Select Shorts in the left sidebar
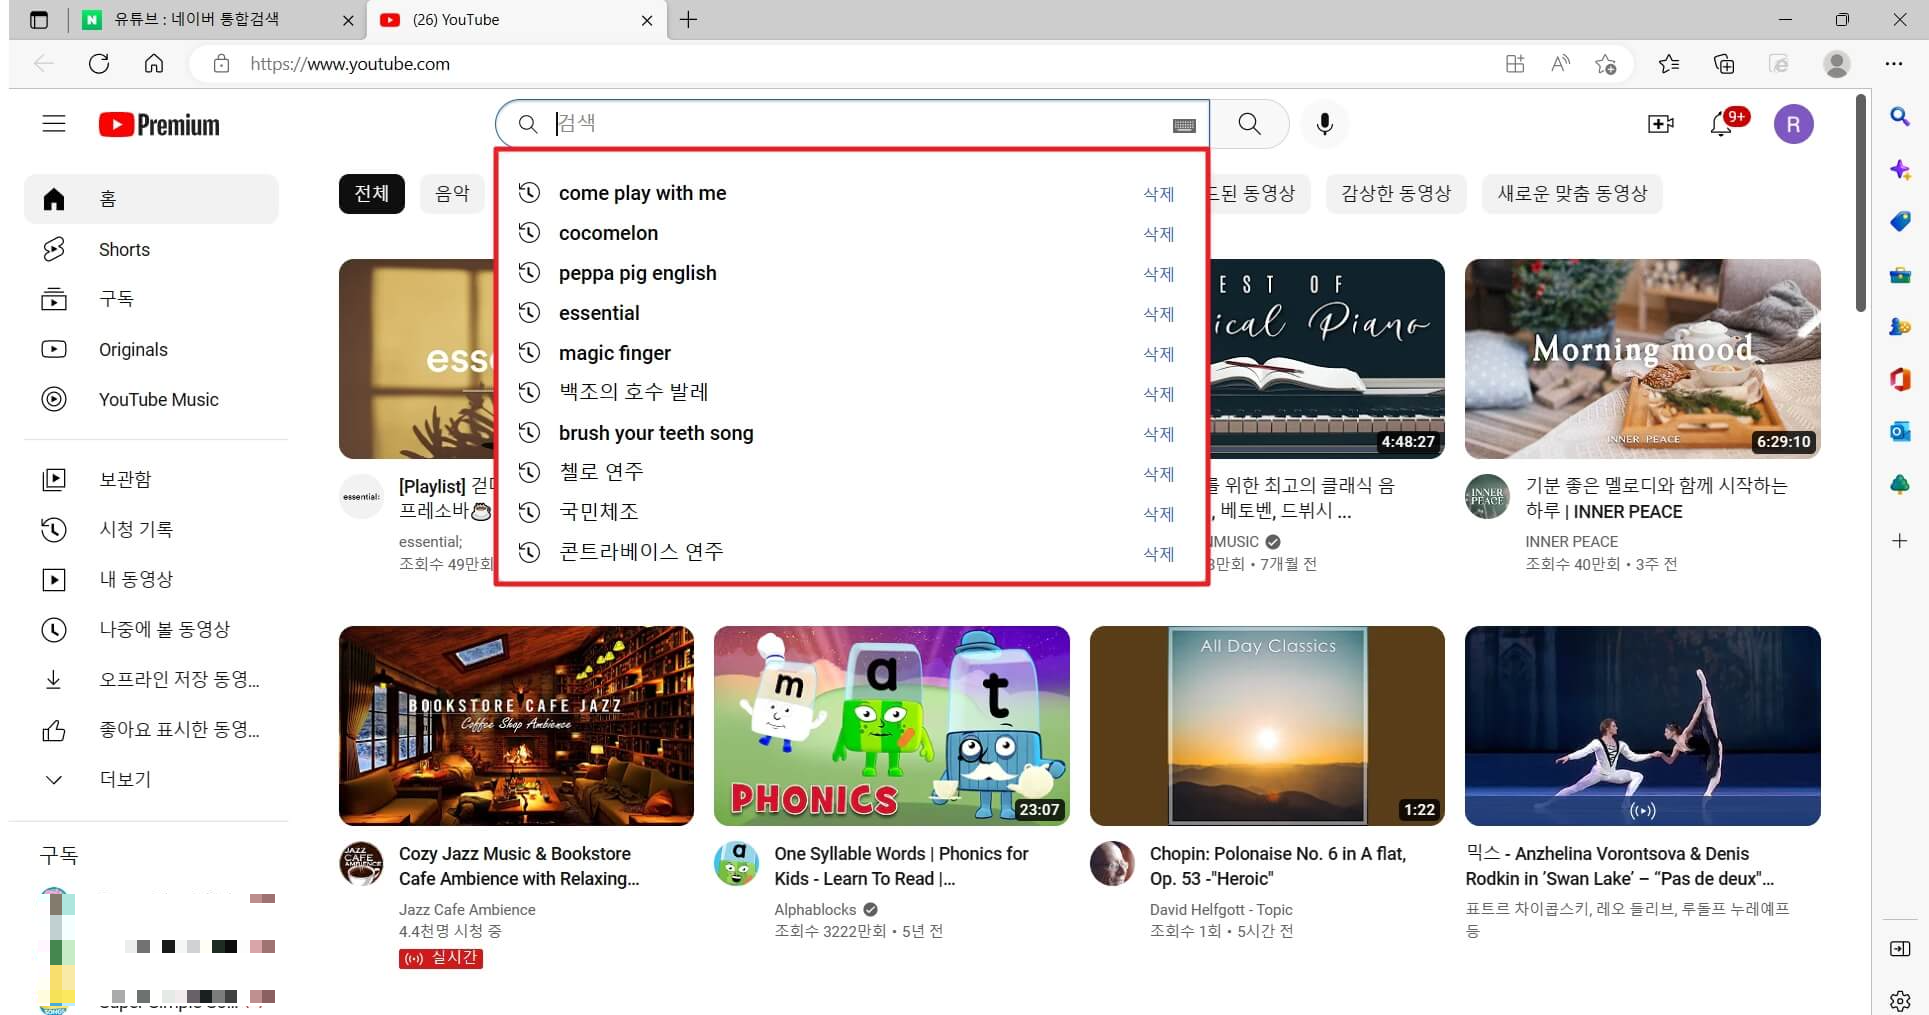The height and width of the screenshot is (1015, 1929). pos(123,249)
